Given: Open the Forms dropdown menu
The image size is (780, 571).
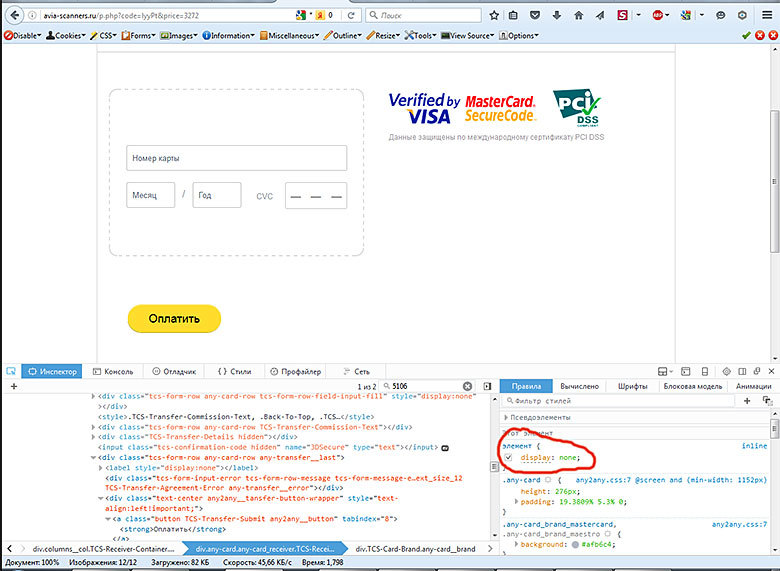Looking at the screenshot, I should point(138,35).
